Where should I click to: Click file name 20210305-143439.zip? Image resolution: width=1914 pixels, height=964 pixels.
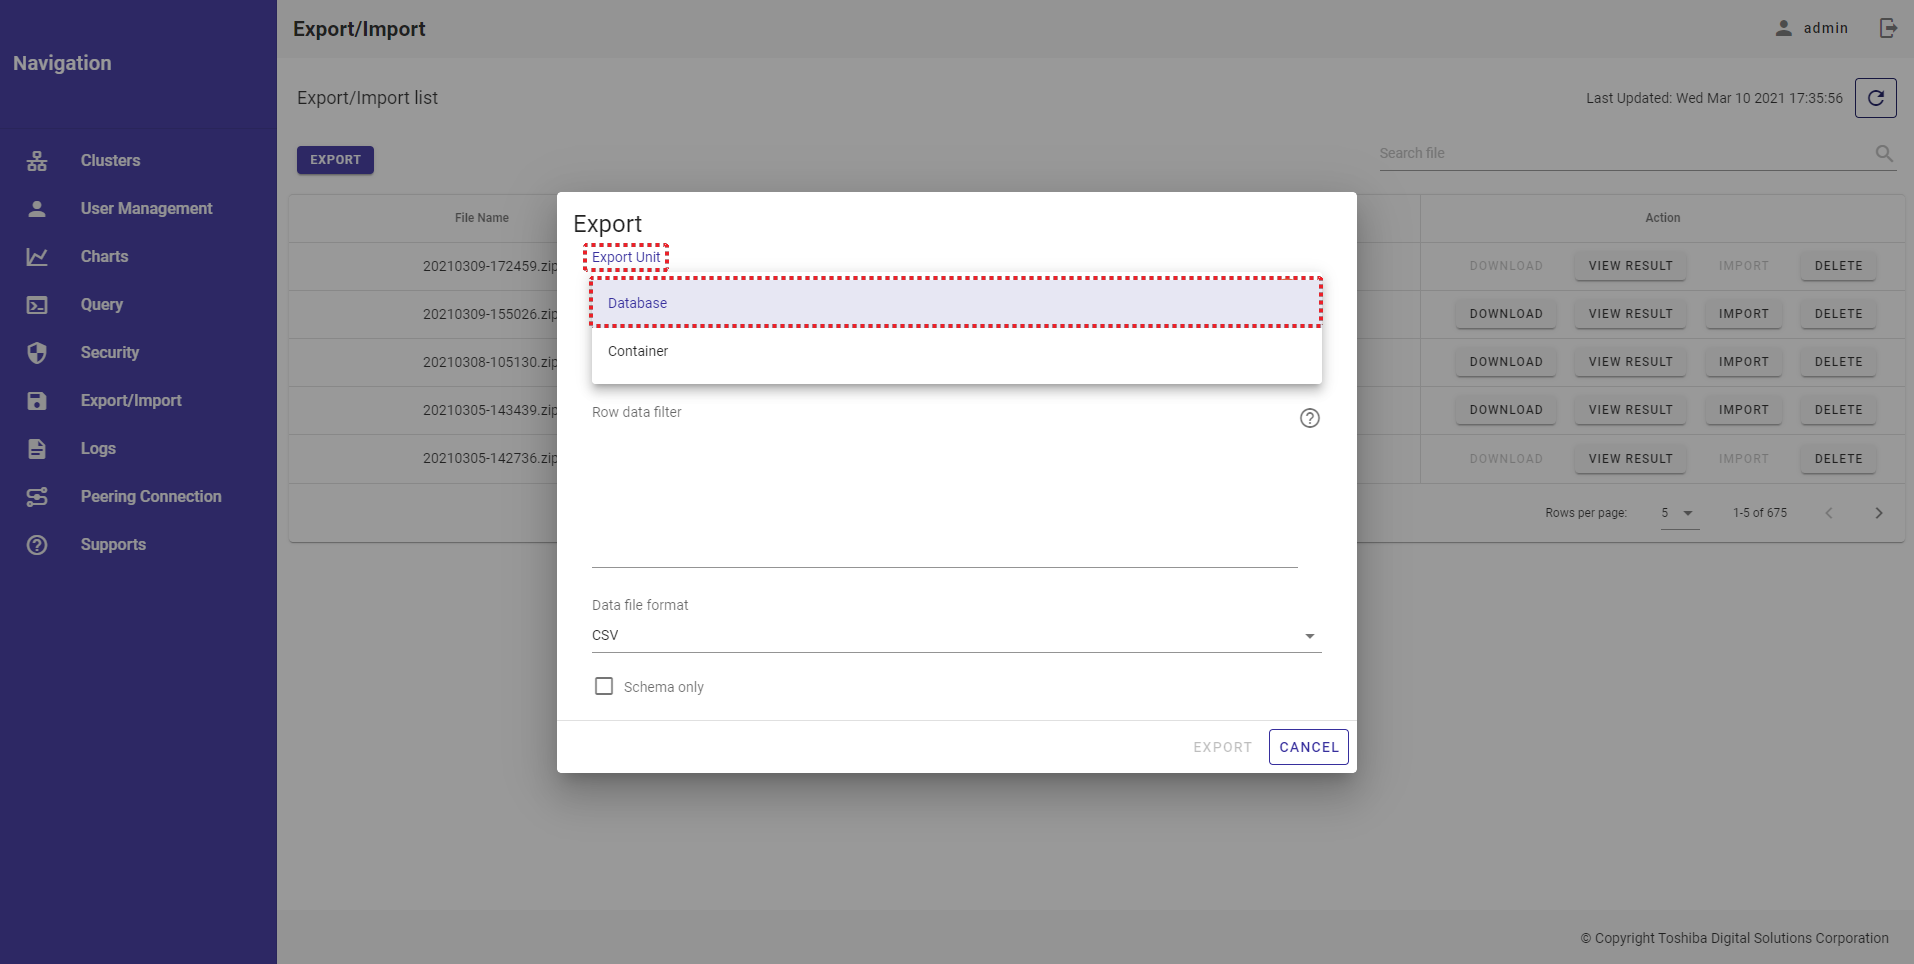tap(489, 410)
